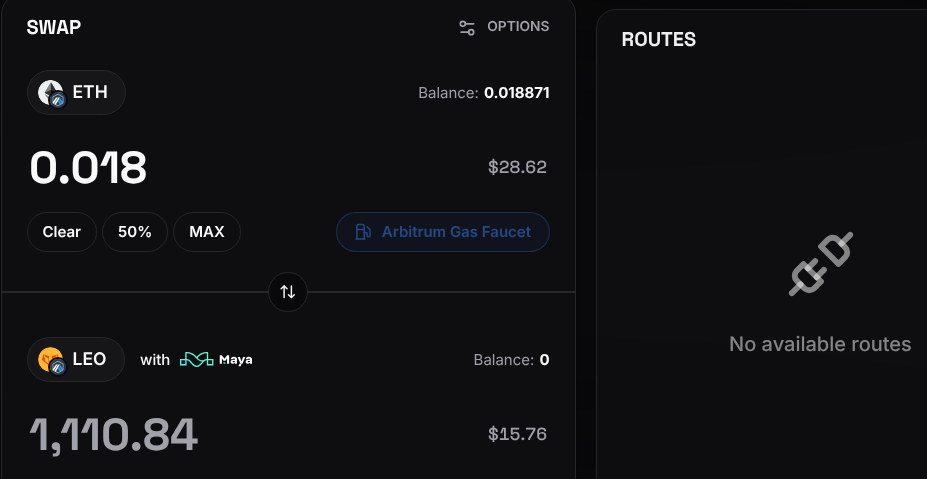This screenshot has width=927, height=479.
Task: Click the disconnected plug icon
Action: coord(821,264)
